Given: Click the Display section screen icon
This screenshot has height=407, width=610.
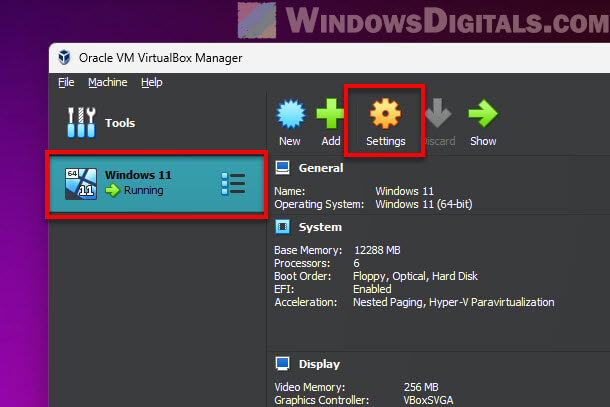Looking at the screenshot, I should (x=282, y=363).
